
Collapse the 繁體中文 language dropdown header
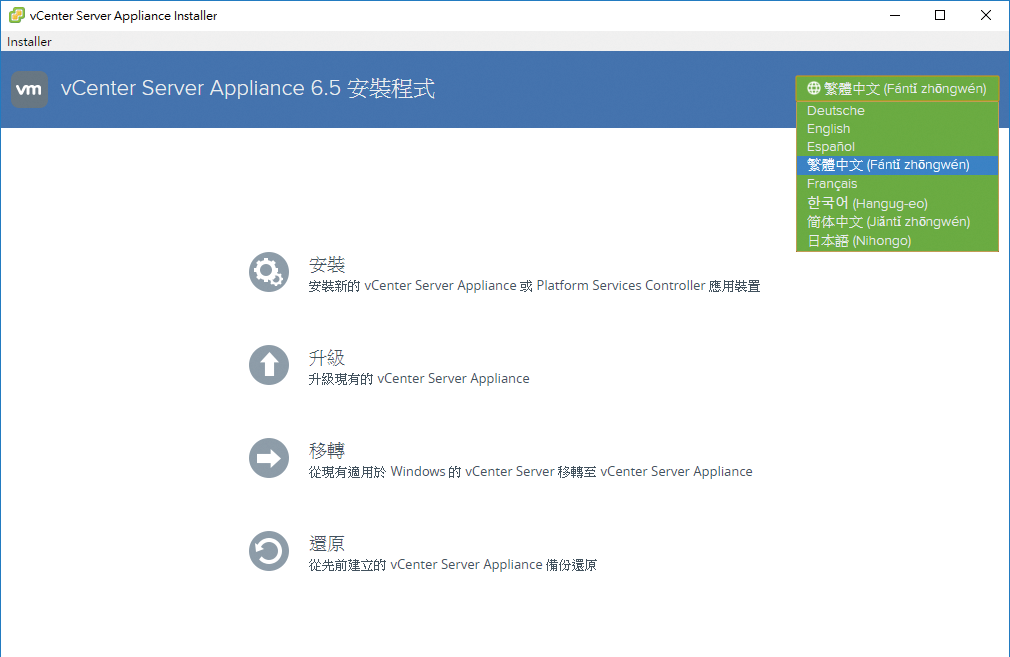click(x=897, y=88)
